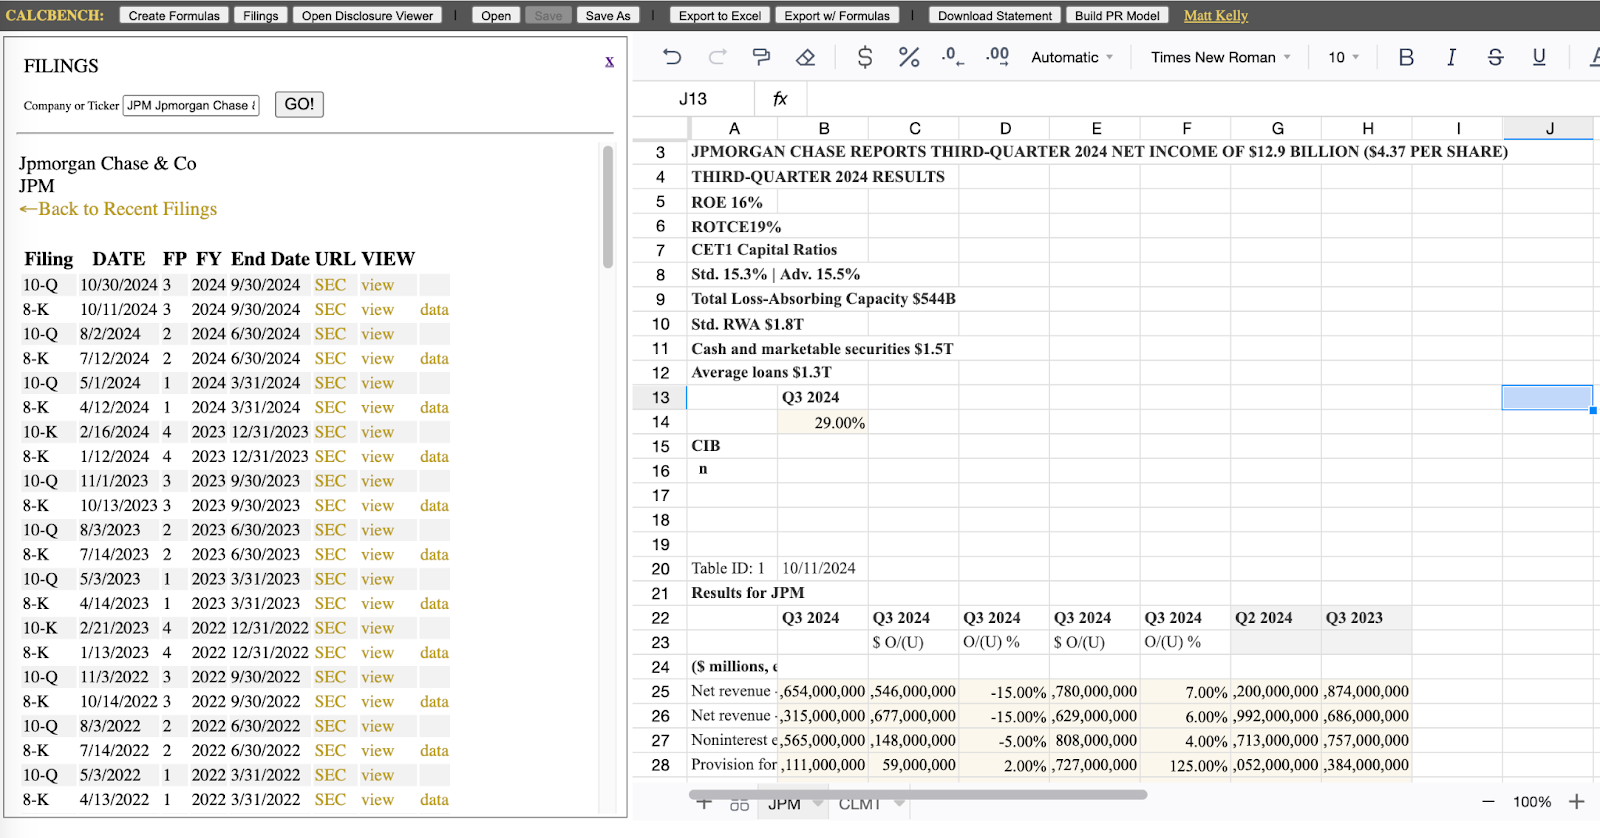This screenshot has height=838, width=1600.
Task: Click Build PR Model button
Action: [1117, 15]
